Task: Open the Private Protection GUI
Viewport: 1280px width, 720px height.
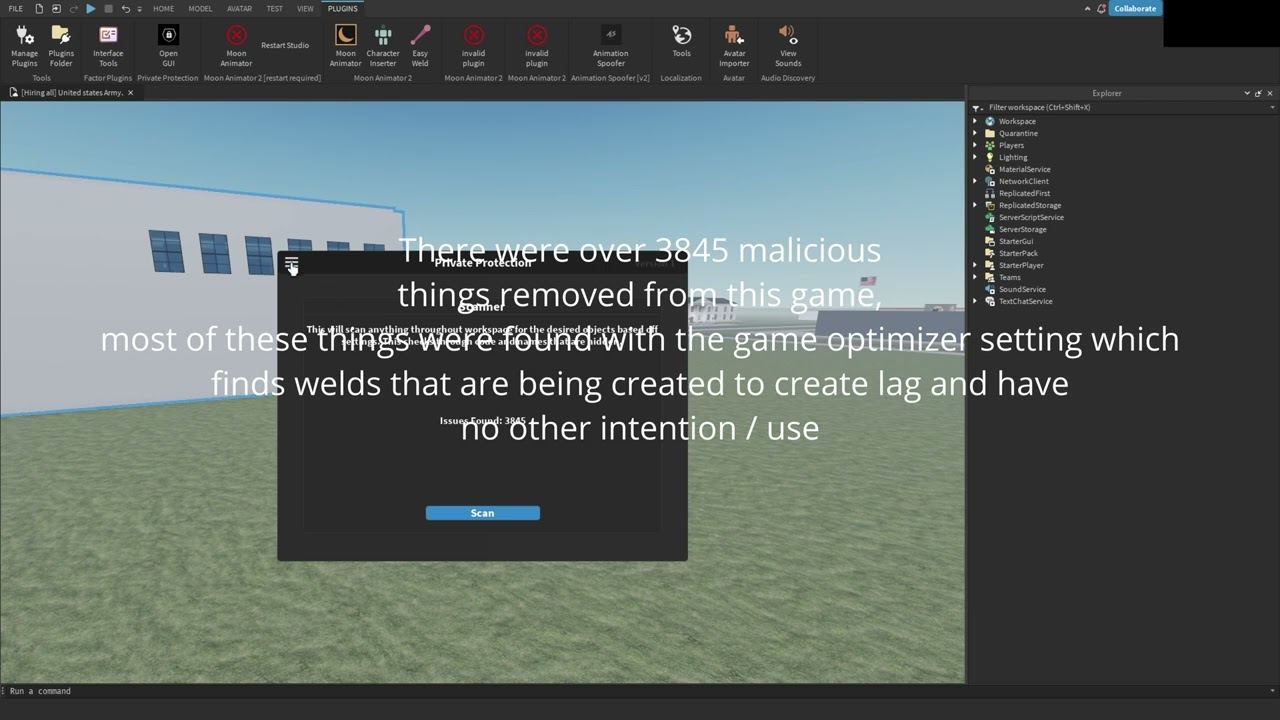Action: point(168,46)
